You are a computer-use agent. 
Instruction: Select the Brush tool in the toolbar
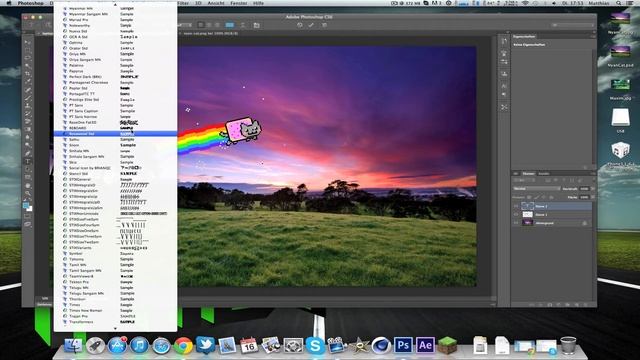(28, 98)
